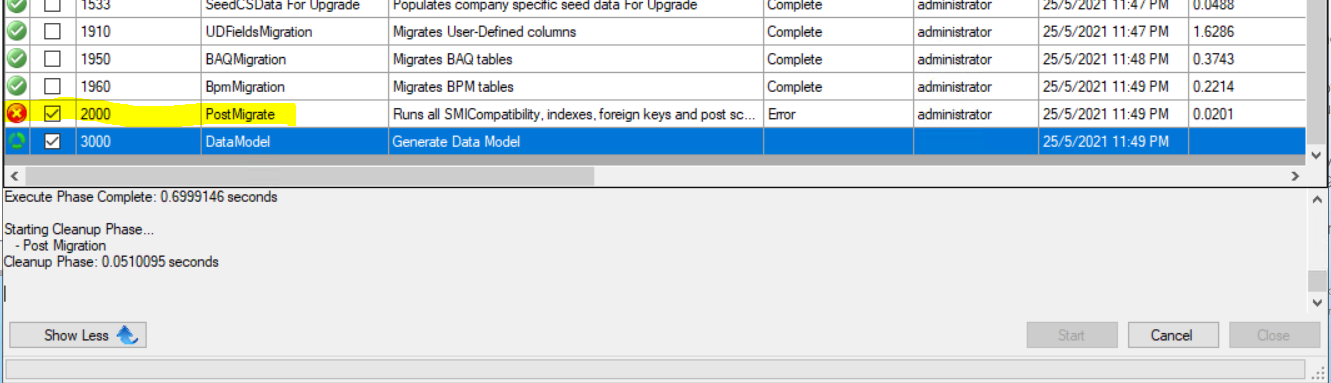Click green check icon for BpmMigration row

(x=16, y=86)
